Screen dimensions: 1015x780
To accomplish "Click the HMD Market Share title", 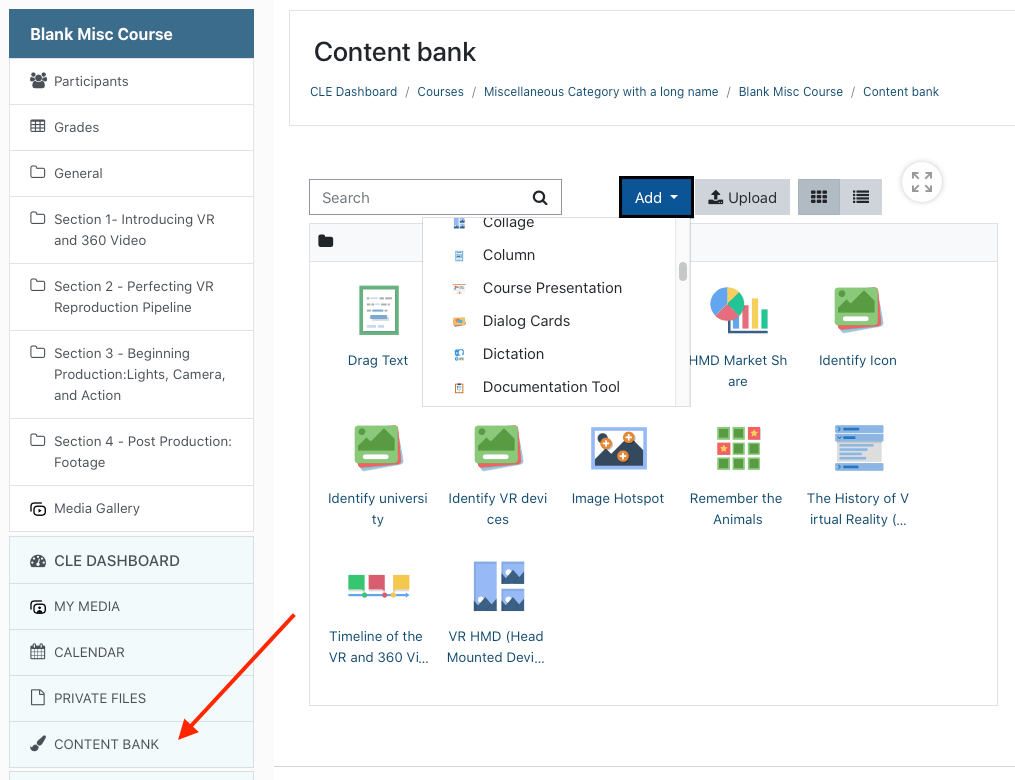I will 738,371.
